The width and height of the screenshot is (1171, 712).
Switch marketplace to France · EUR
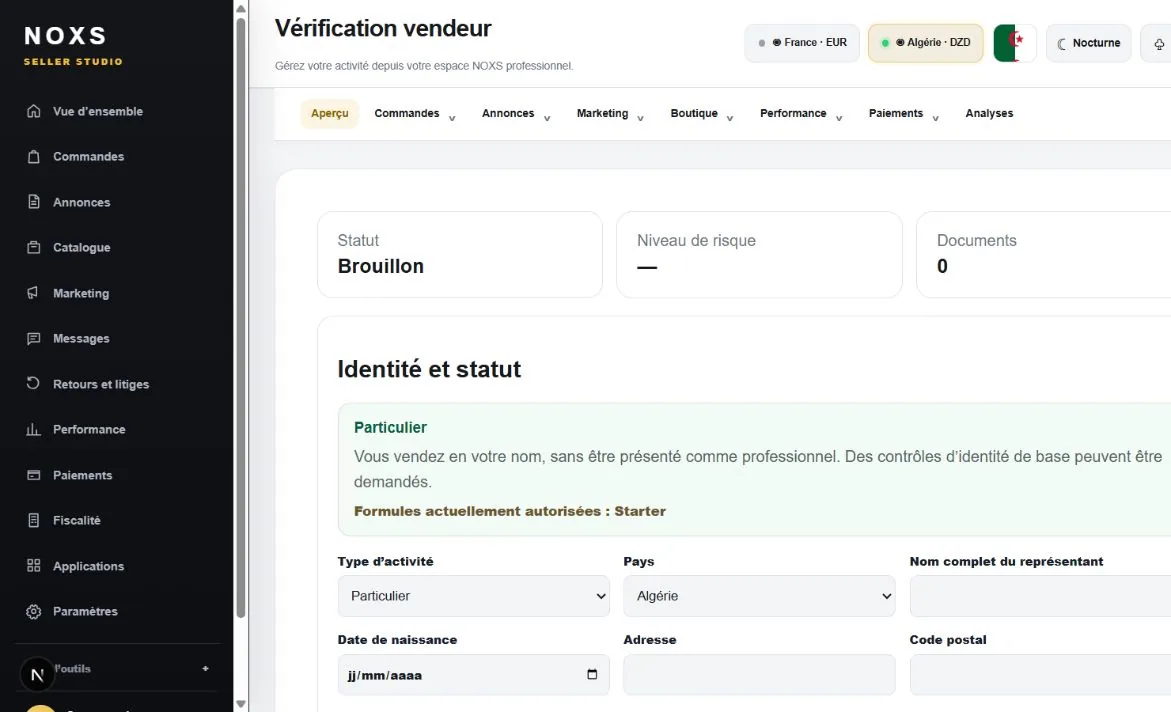coord(802,43)
